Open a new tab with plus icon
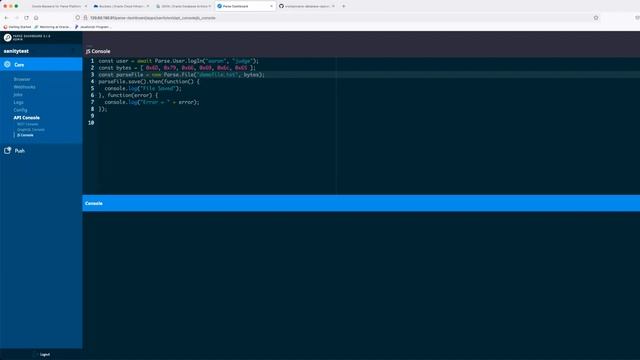This screenshot has height=360, width=640. (344, 6)
